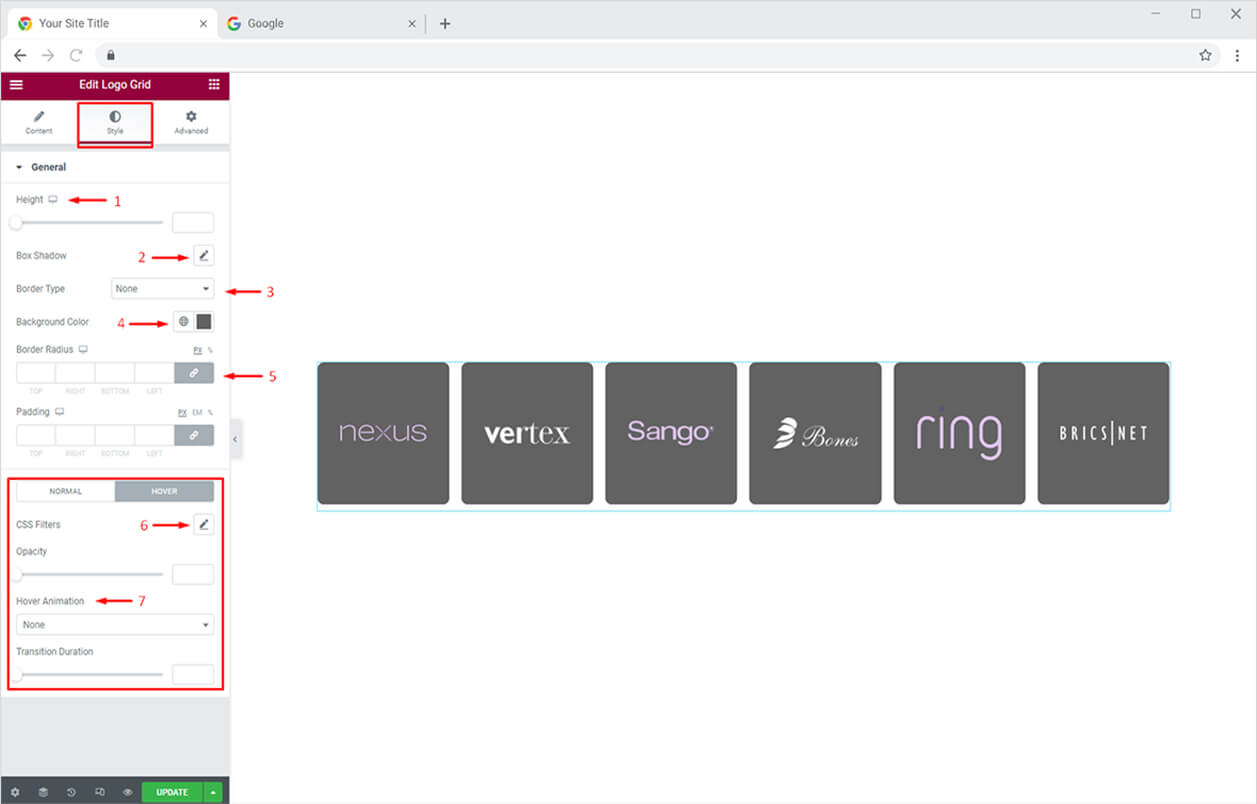Select the Sango logo tile
Image resolution: width=1257 pixels, height=804 pixels.
(671, 433)
